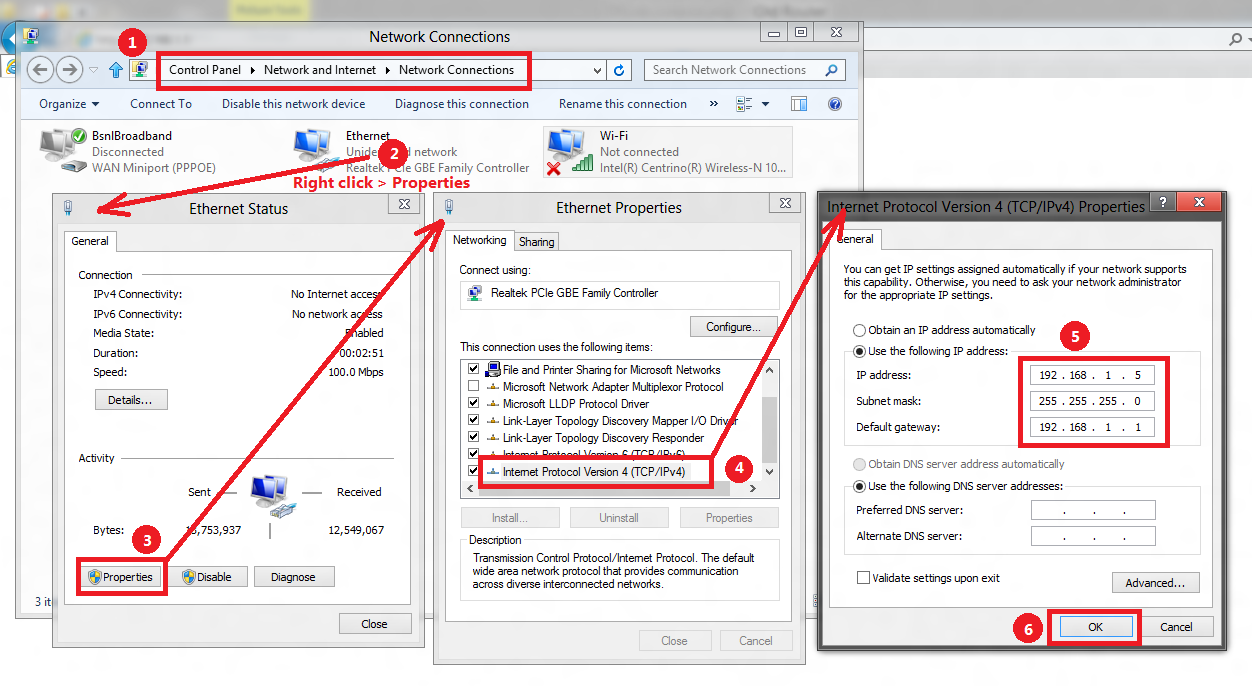
Task: Toggle Microsoft LLDP Protocol Driver checkbox
Action: (474, 404)
